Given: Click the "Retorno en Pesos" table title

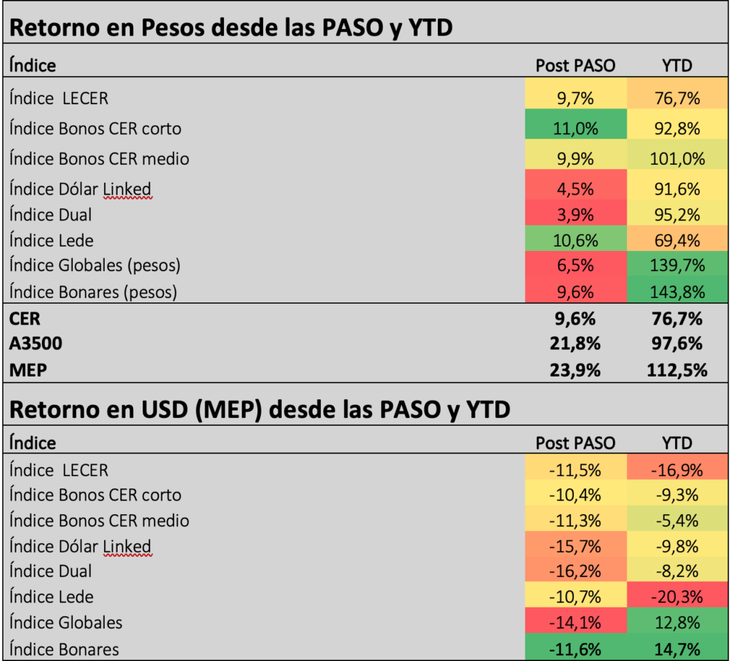Looking at the screenshot, I should [x=231, y=28].
